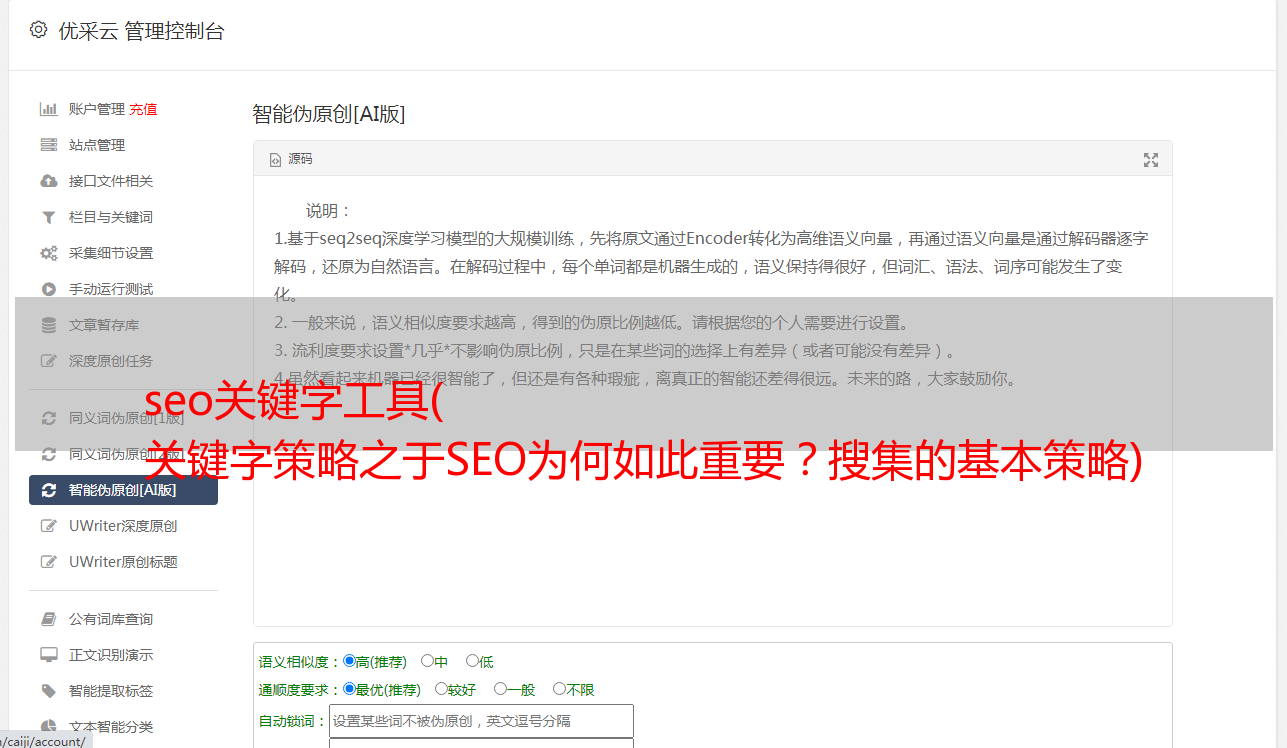Click the 说明： text in the editor
The image size is (1287, 748).
tap(329, 211)
